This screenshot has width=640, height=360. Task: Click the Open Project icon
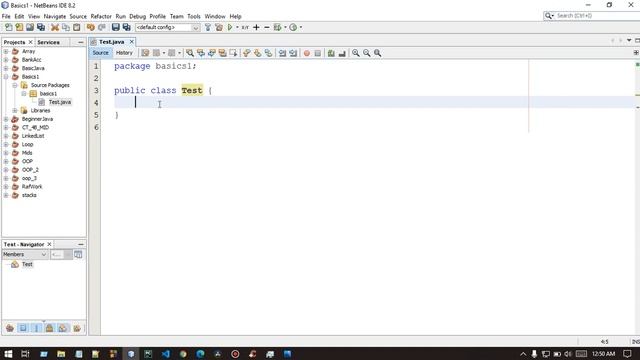click(x=30, y=27)
